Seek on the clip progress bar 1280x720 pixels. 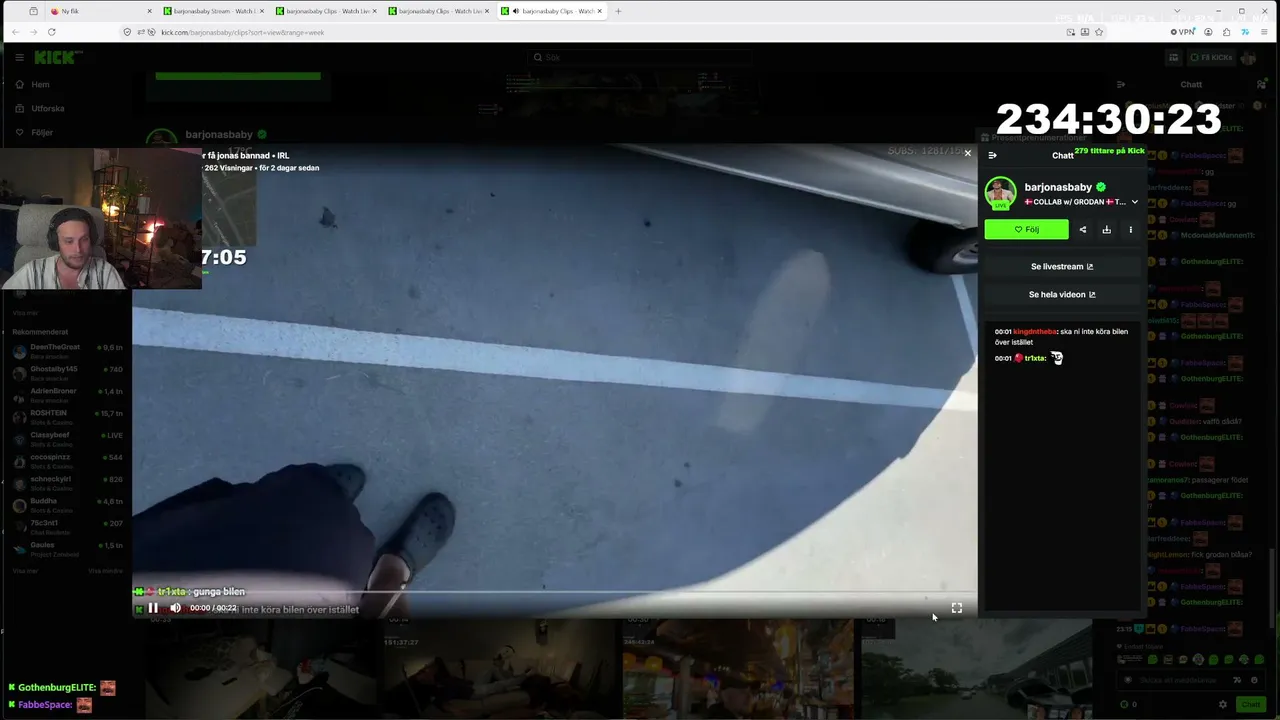(555, 593)
